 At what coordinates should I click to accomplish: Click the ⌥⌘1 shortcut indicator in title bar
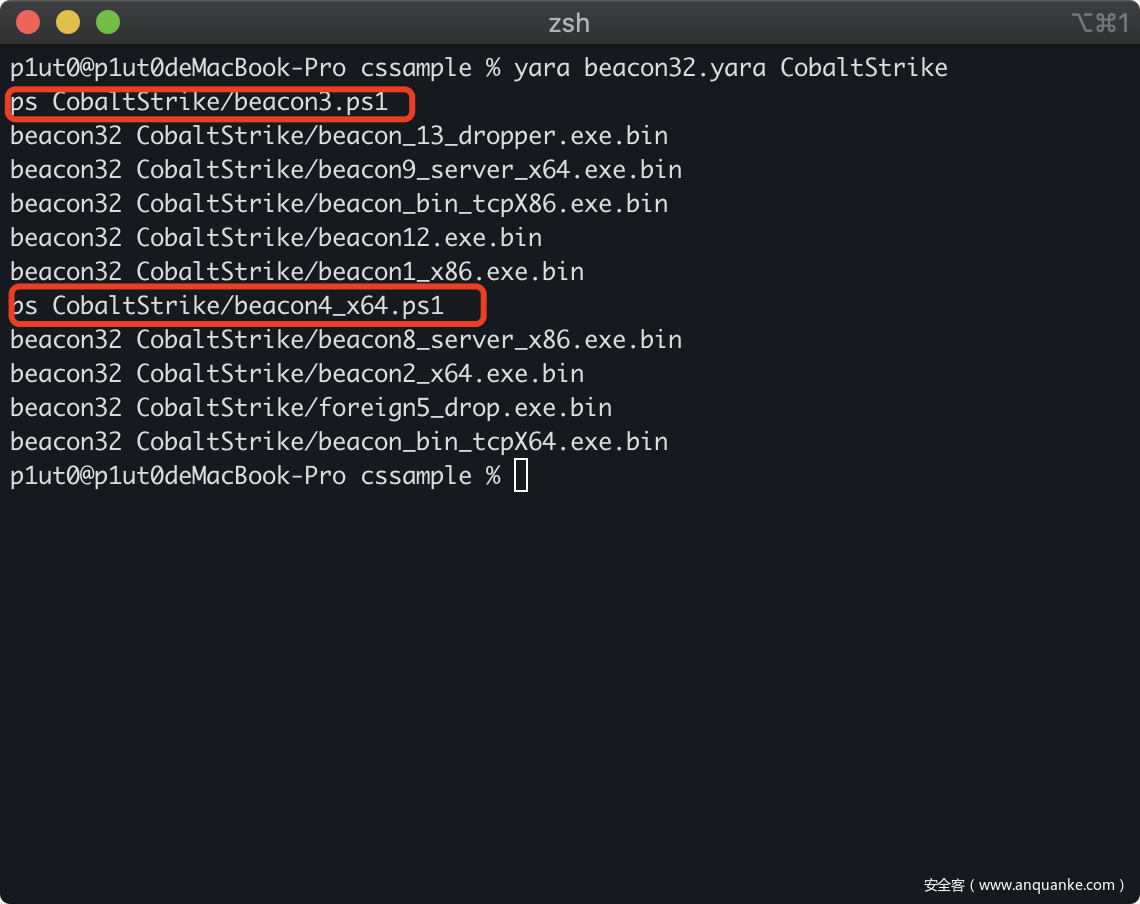[1099, 23]
